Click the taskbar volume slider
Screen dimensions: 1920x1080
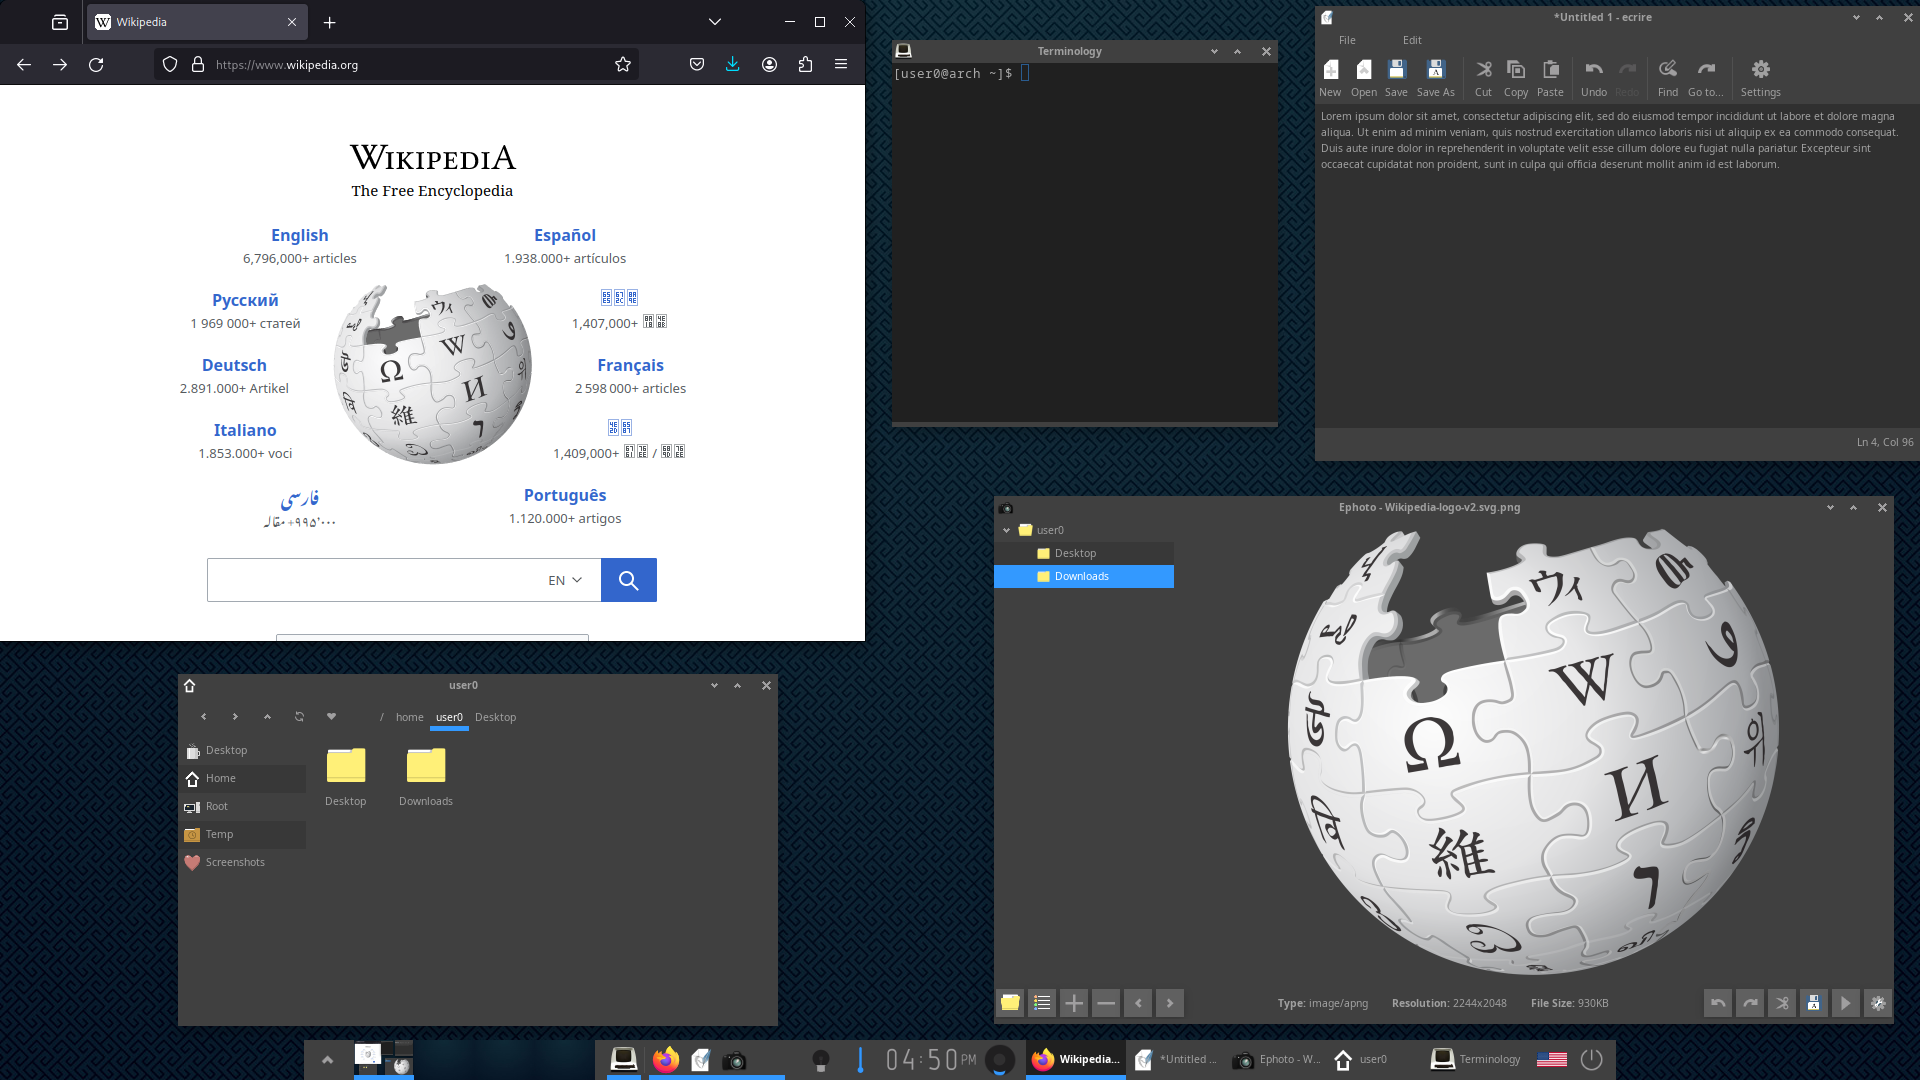860,1059
